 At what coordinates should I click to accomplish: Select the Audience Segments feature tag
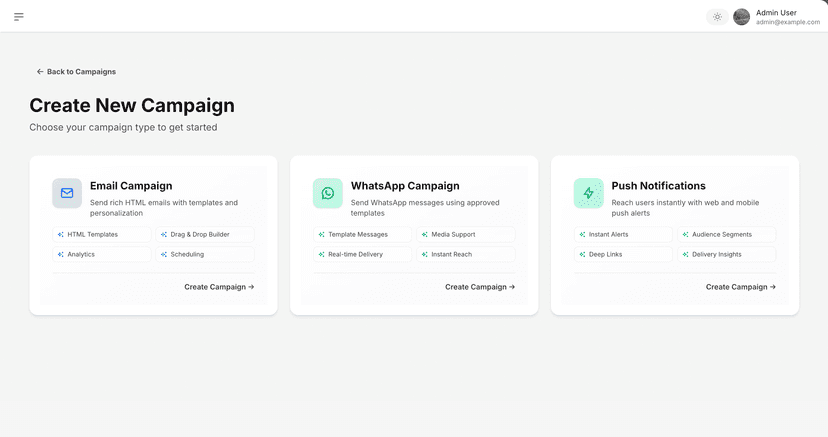point(727,234)
